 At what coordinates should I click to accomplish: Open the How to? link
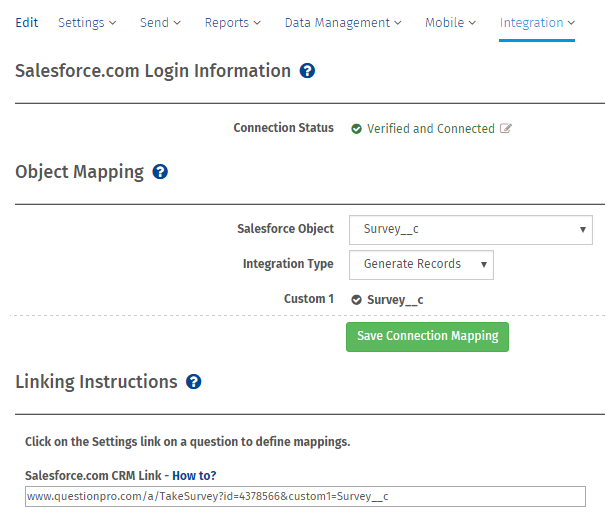point(194,475)
